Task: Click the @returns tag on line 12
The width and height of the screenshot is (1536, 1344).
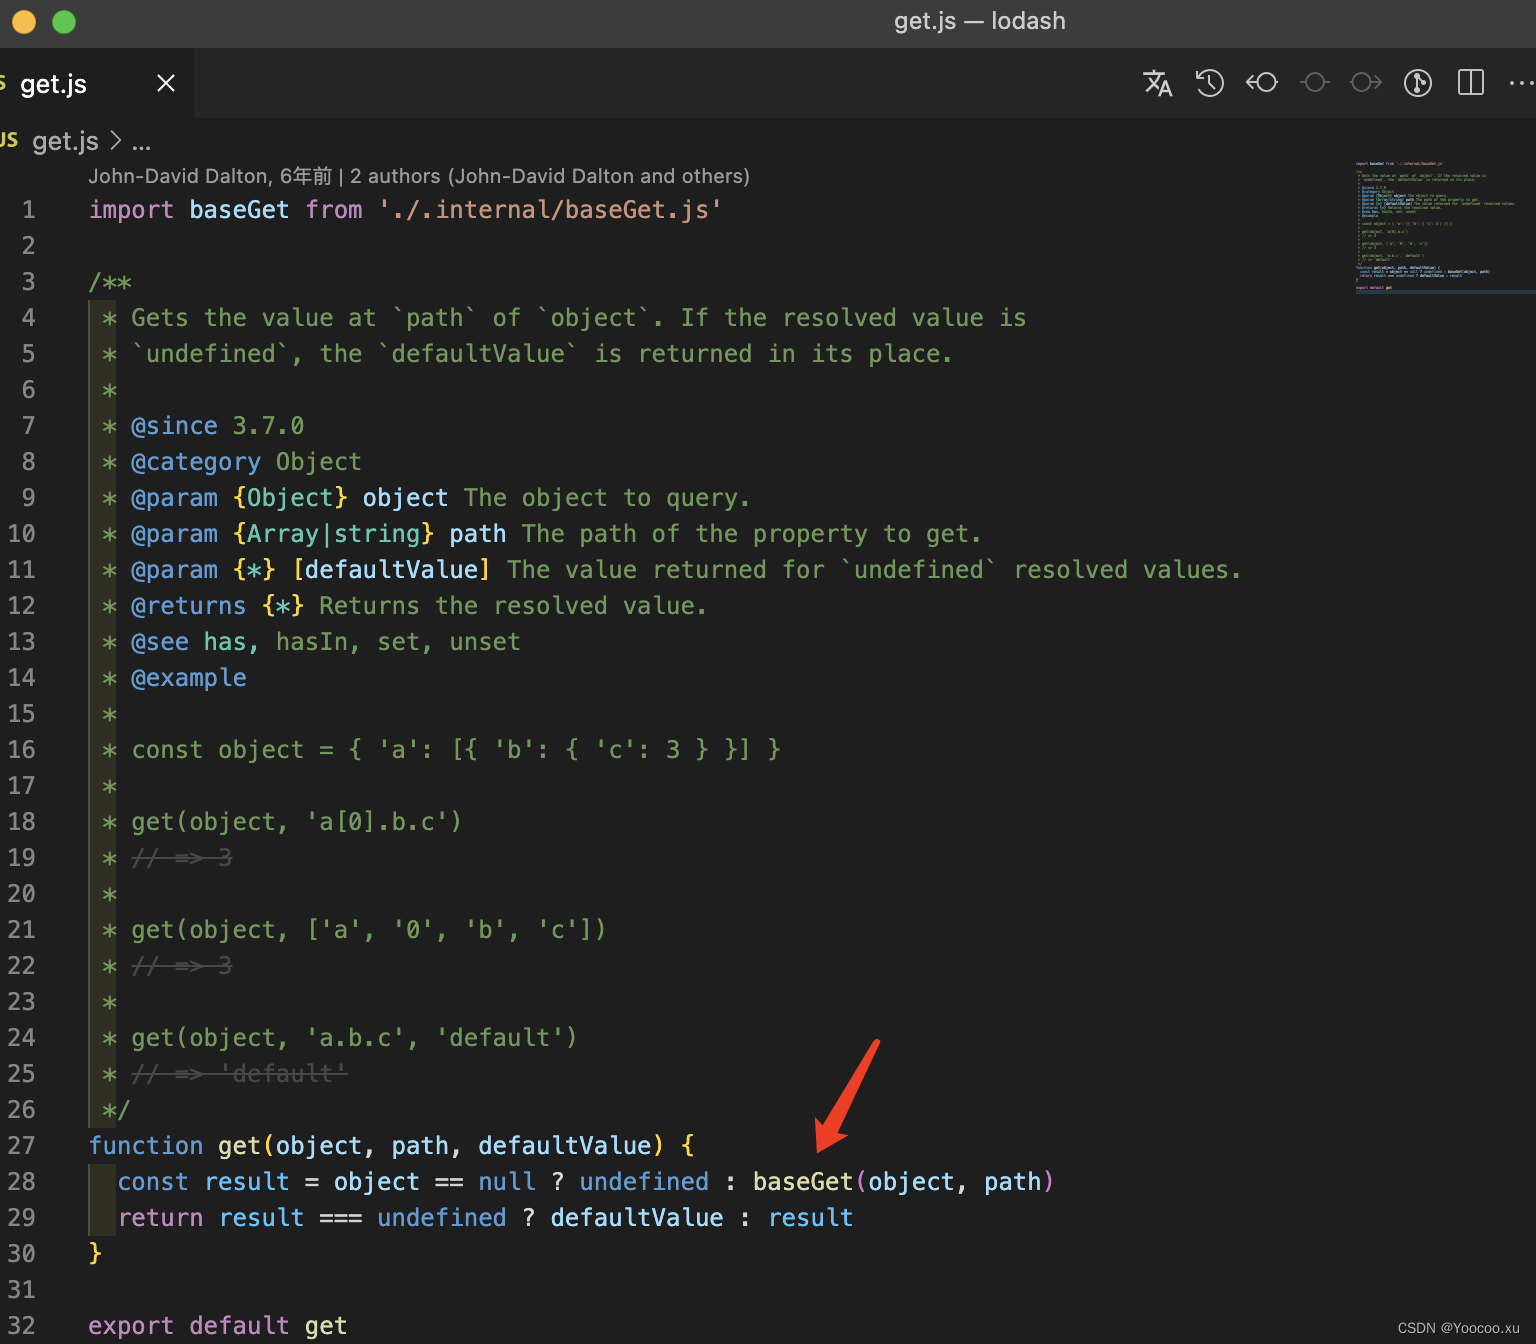Action: coord(188,606)
